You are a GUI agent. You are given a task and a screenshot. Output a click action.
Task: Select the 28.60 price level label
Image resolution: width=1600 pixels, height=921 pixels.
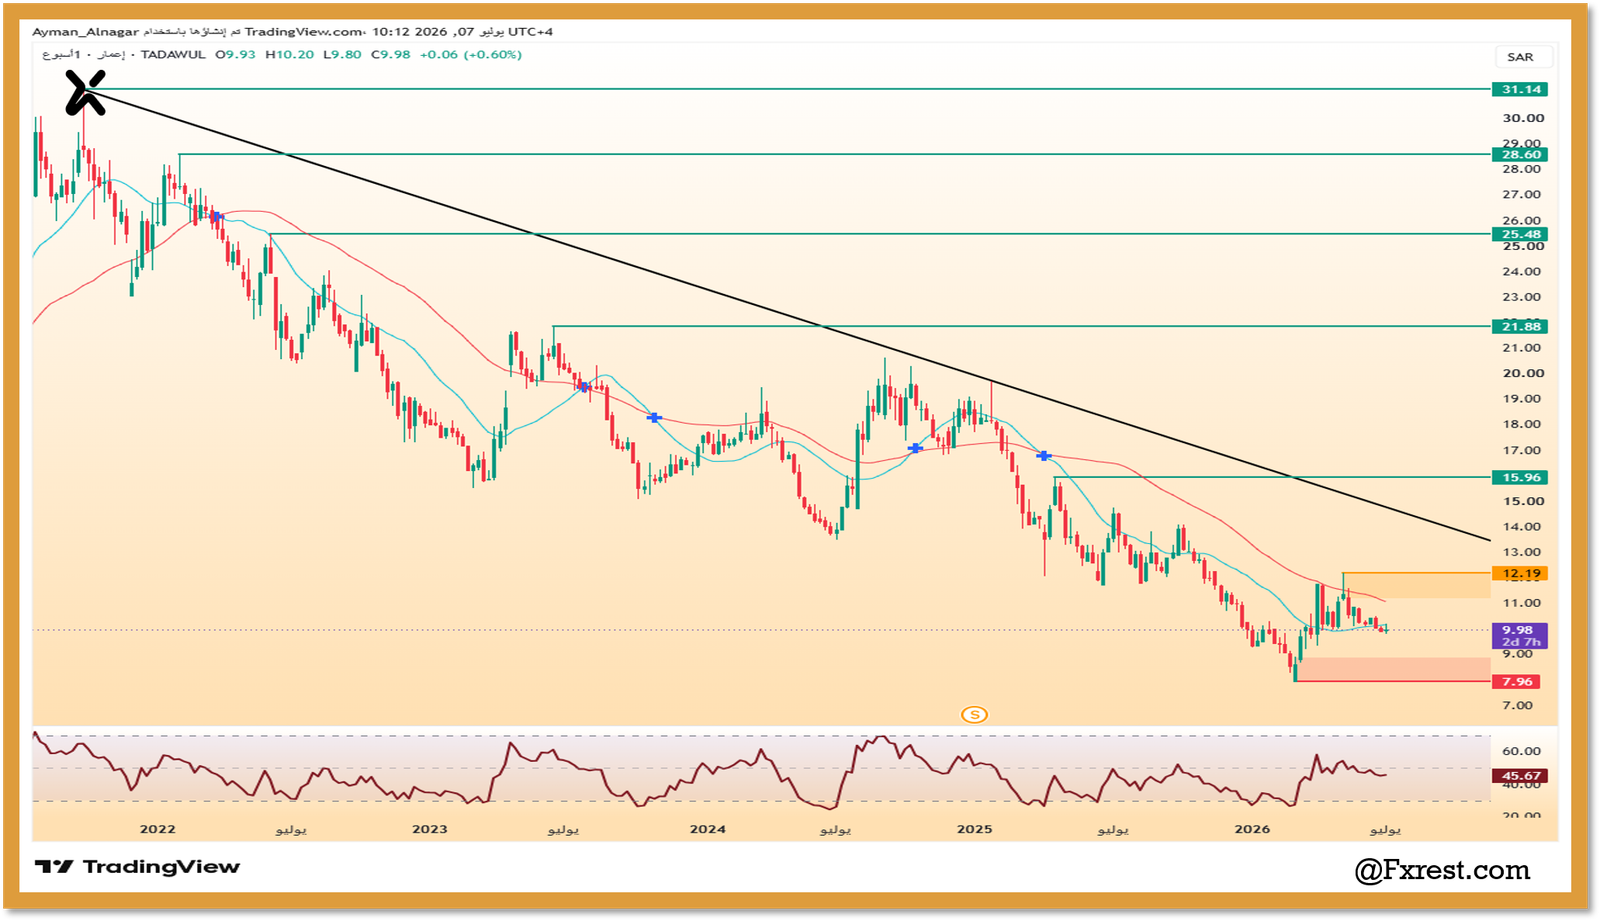[x=1520, y=154]
